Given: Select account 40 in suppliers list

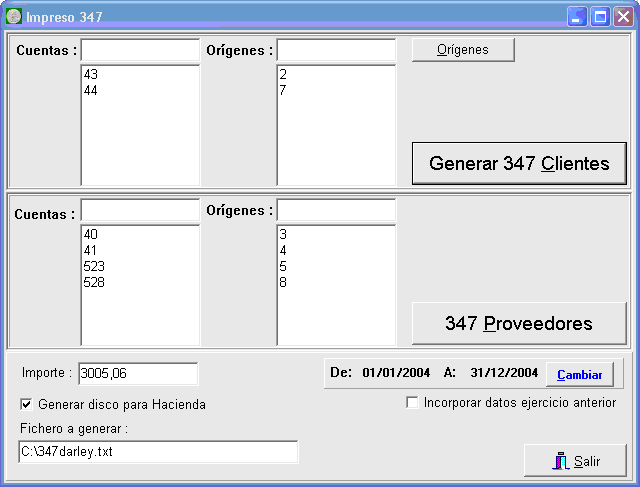Looking at the screenshot, I should [x=92, y=235].
